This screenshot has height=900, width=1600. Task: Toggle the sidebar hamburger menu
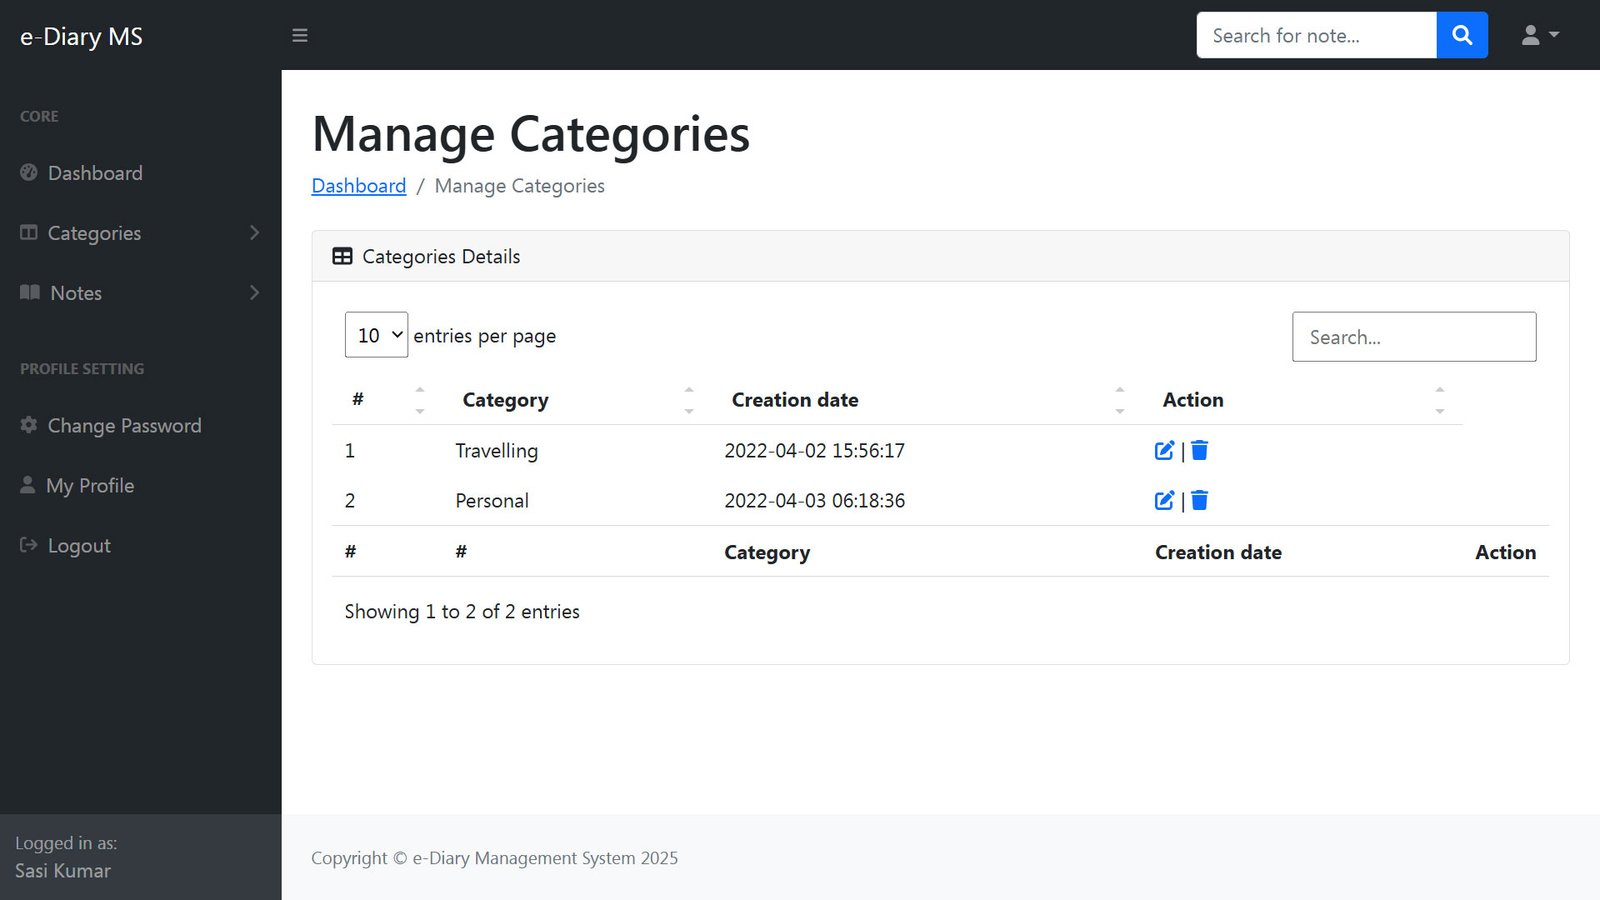tap(299, 35)
